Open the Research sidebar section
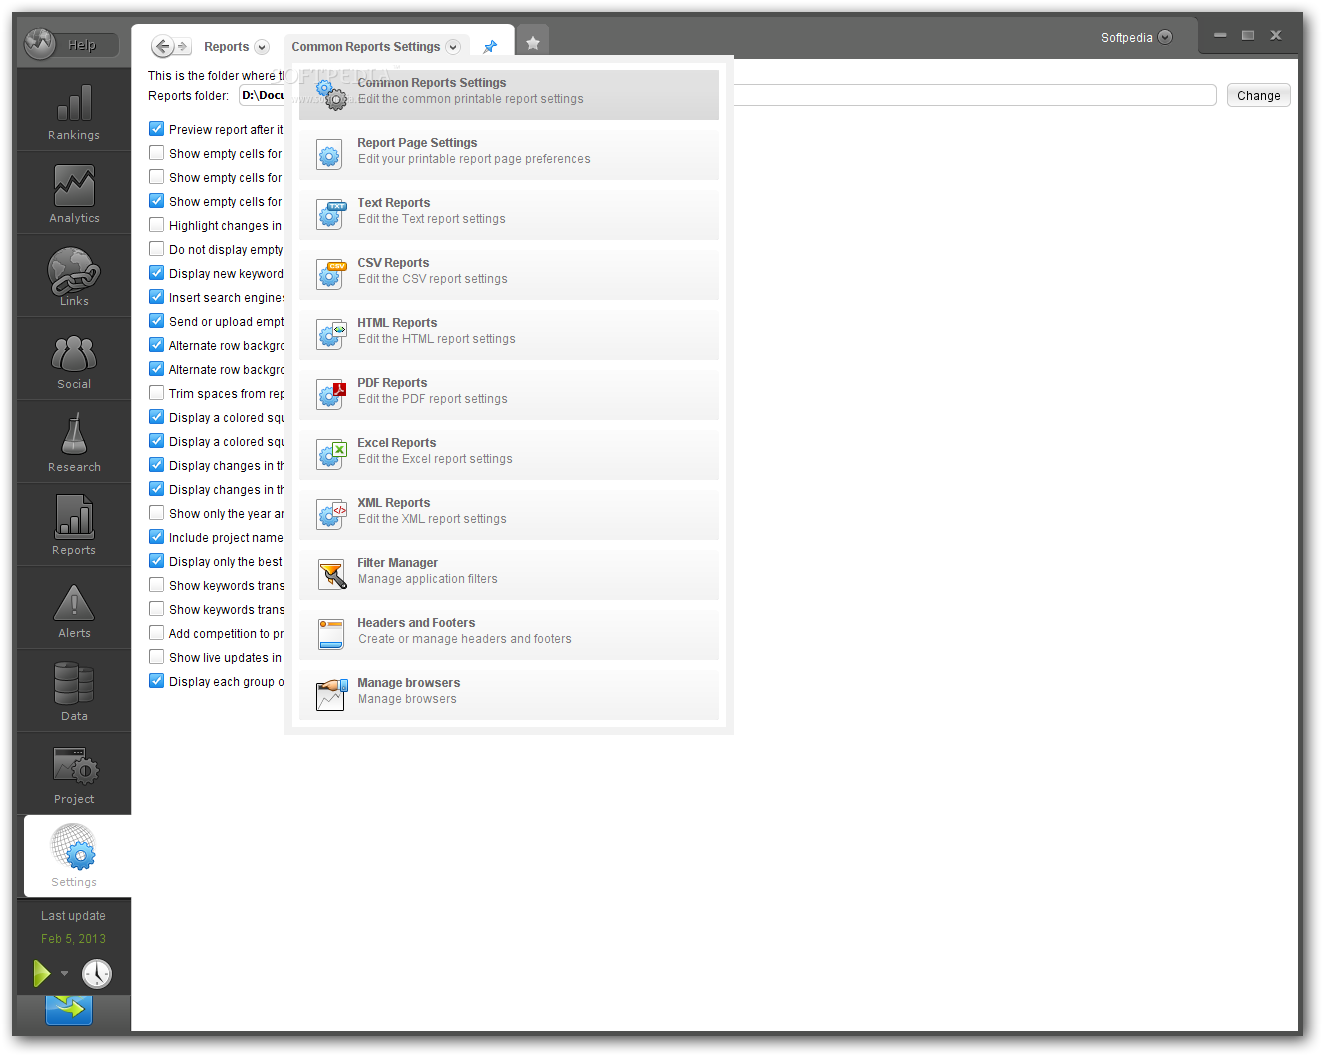1323x1056 pixels. [74, 442]
